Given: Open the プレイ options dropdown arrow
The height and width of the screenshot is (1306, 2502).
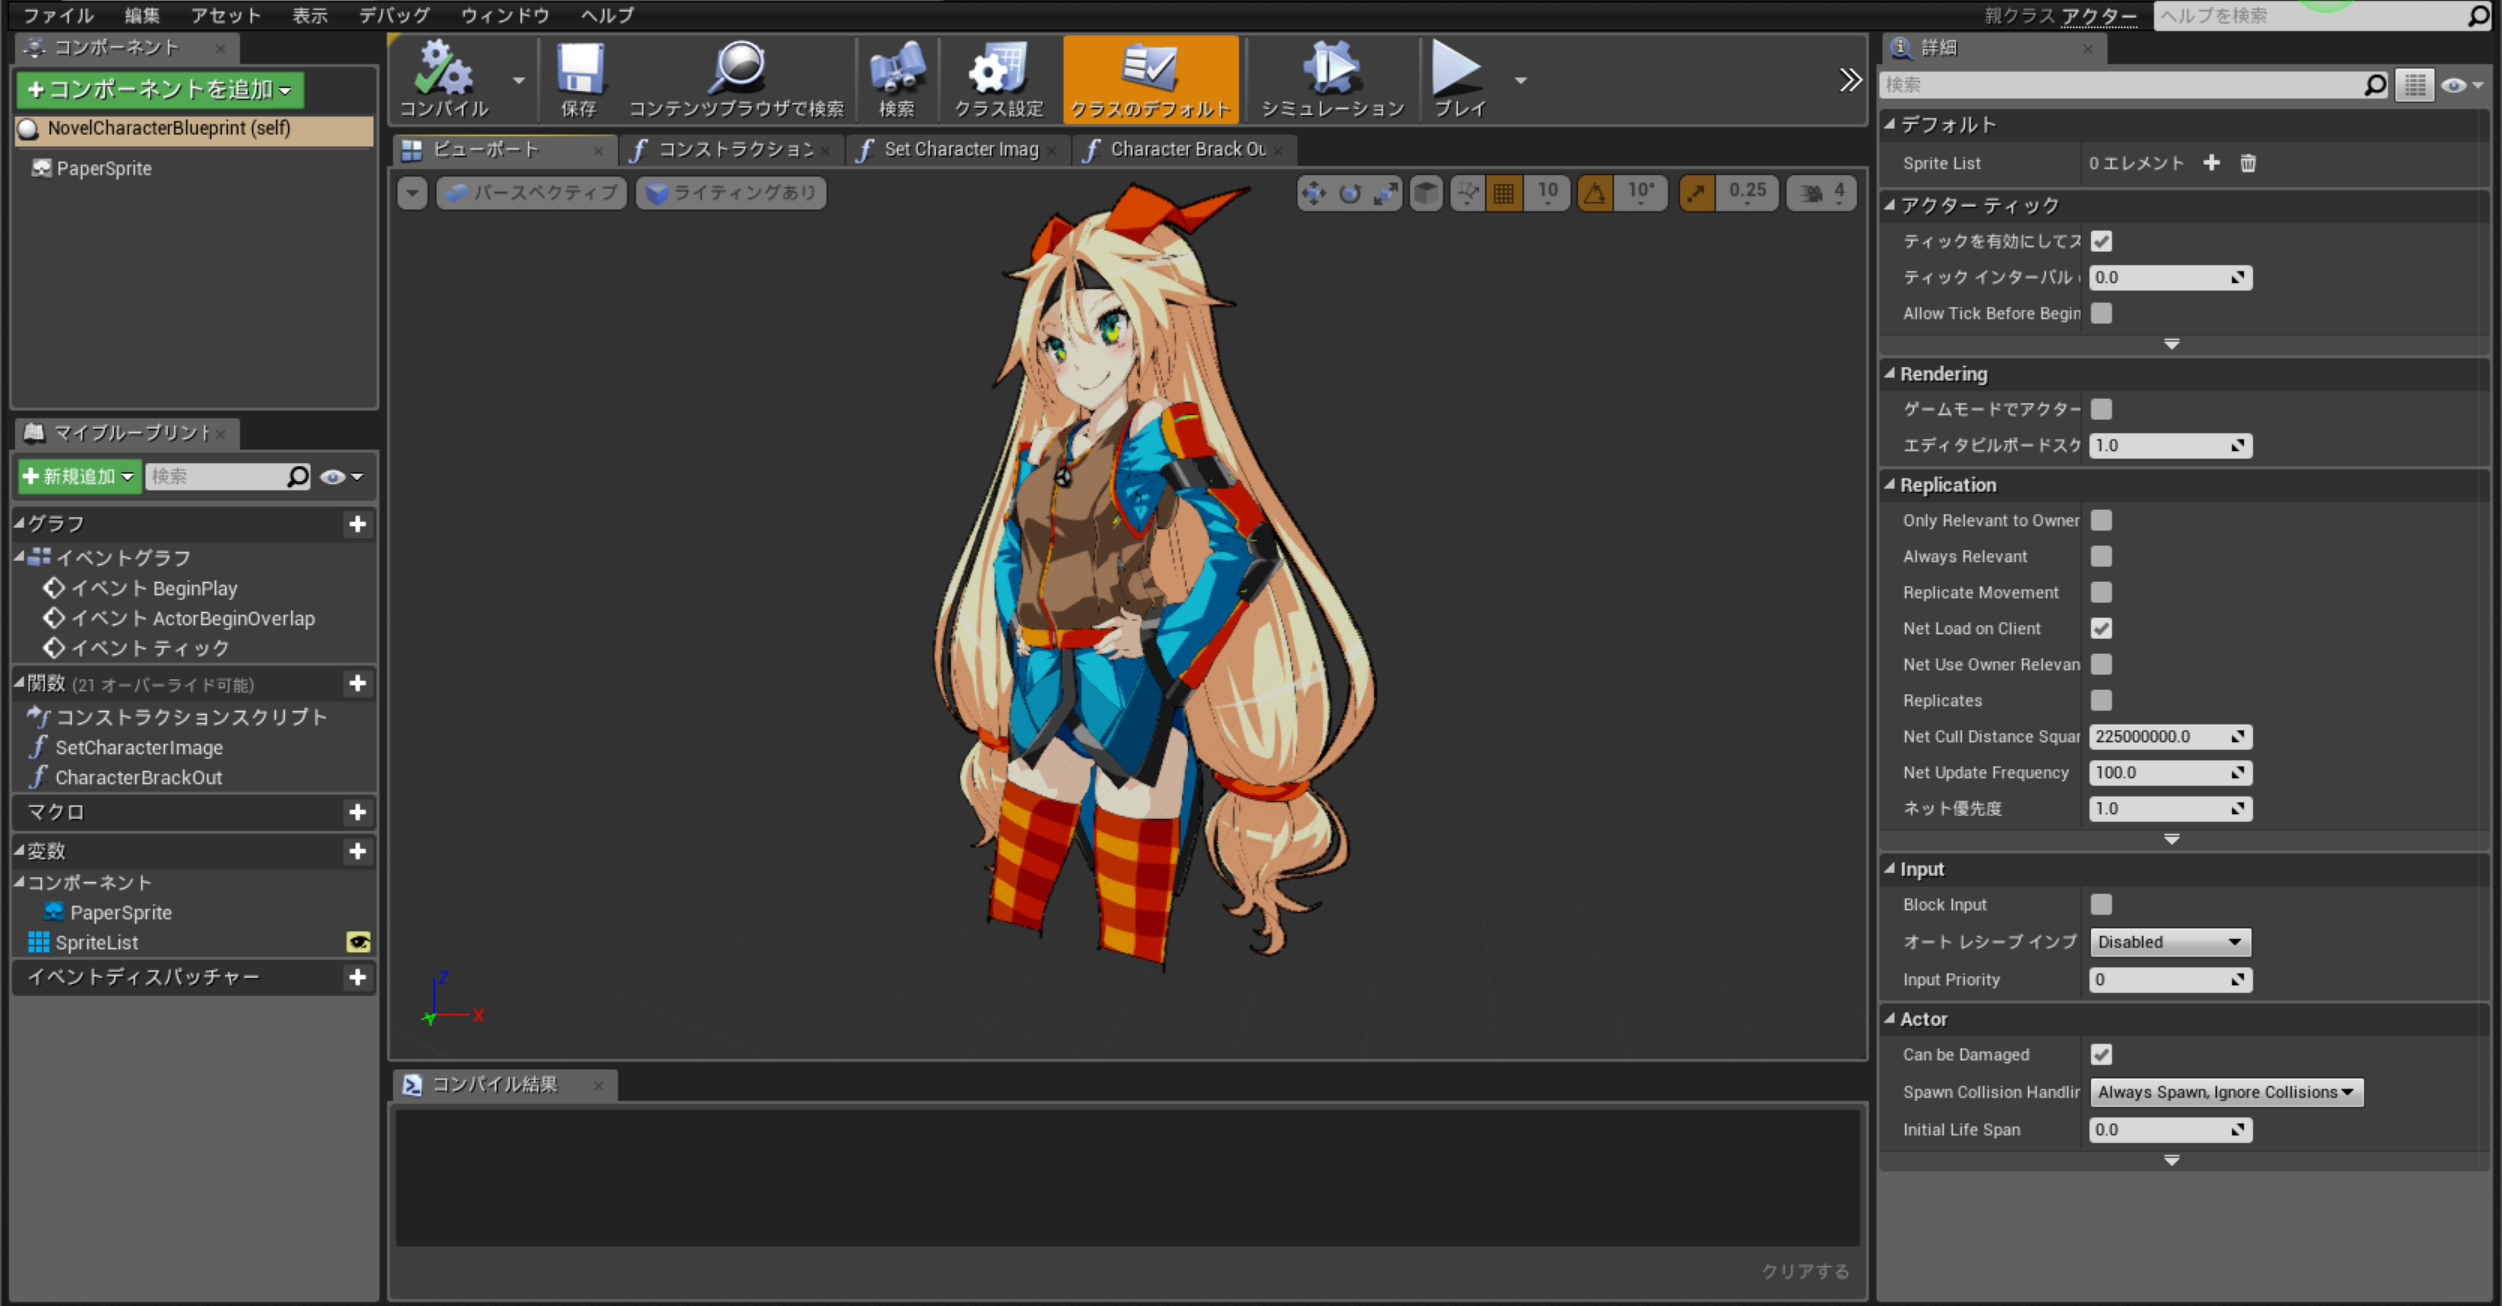Looking at the screenshot, I should tap(1520, 80).
